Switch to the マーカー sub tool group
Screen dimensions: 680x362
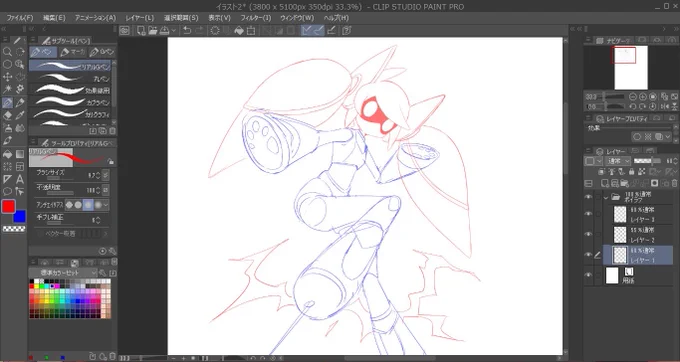coord(72,52)
